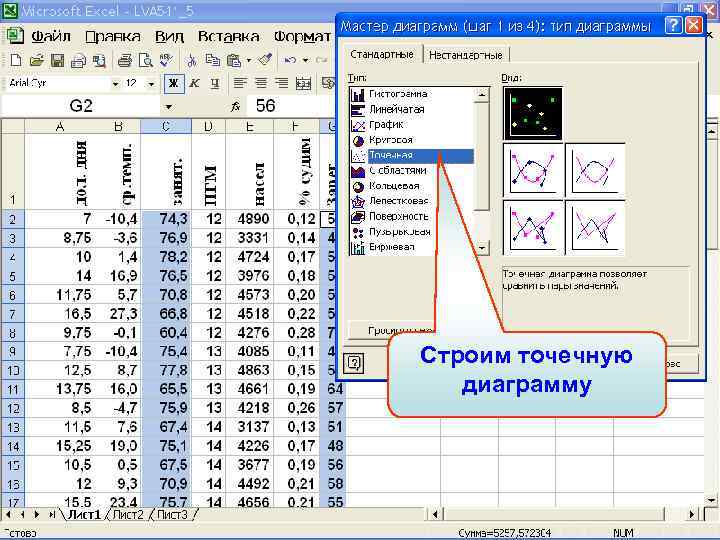The width and height of the screenshot is (720, 540).
Task: Pick the scatter markers-only subtype thumbnail
Action: click(x=533, y=113)
